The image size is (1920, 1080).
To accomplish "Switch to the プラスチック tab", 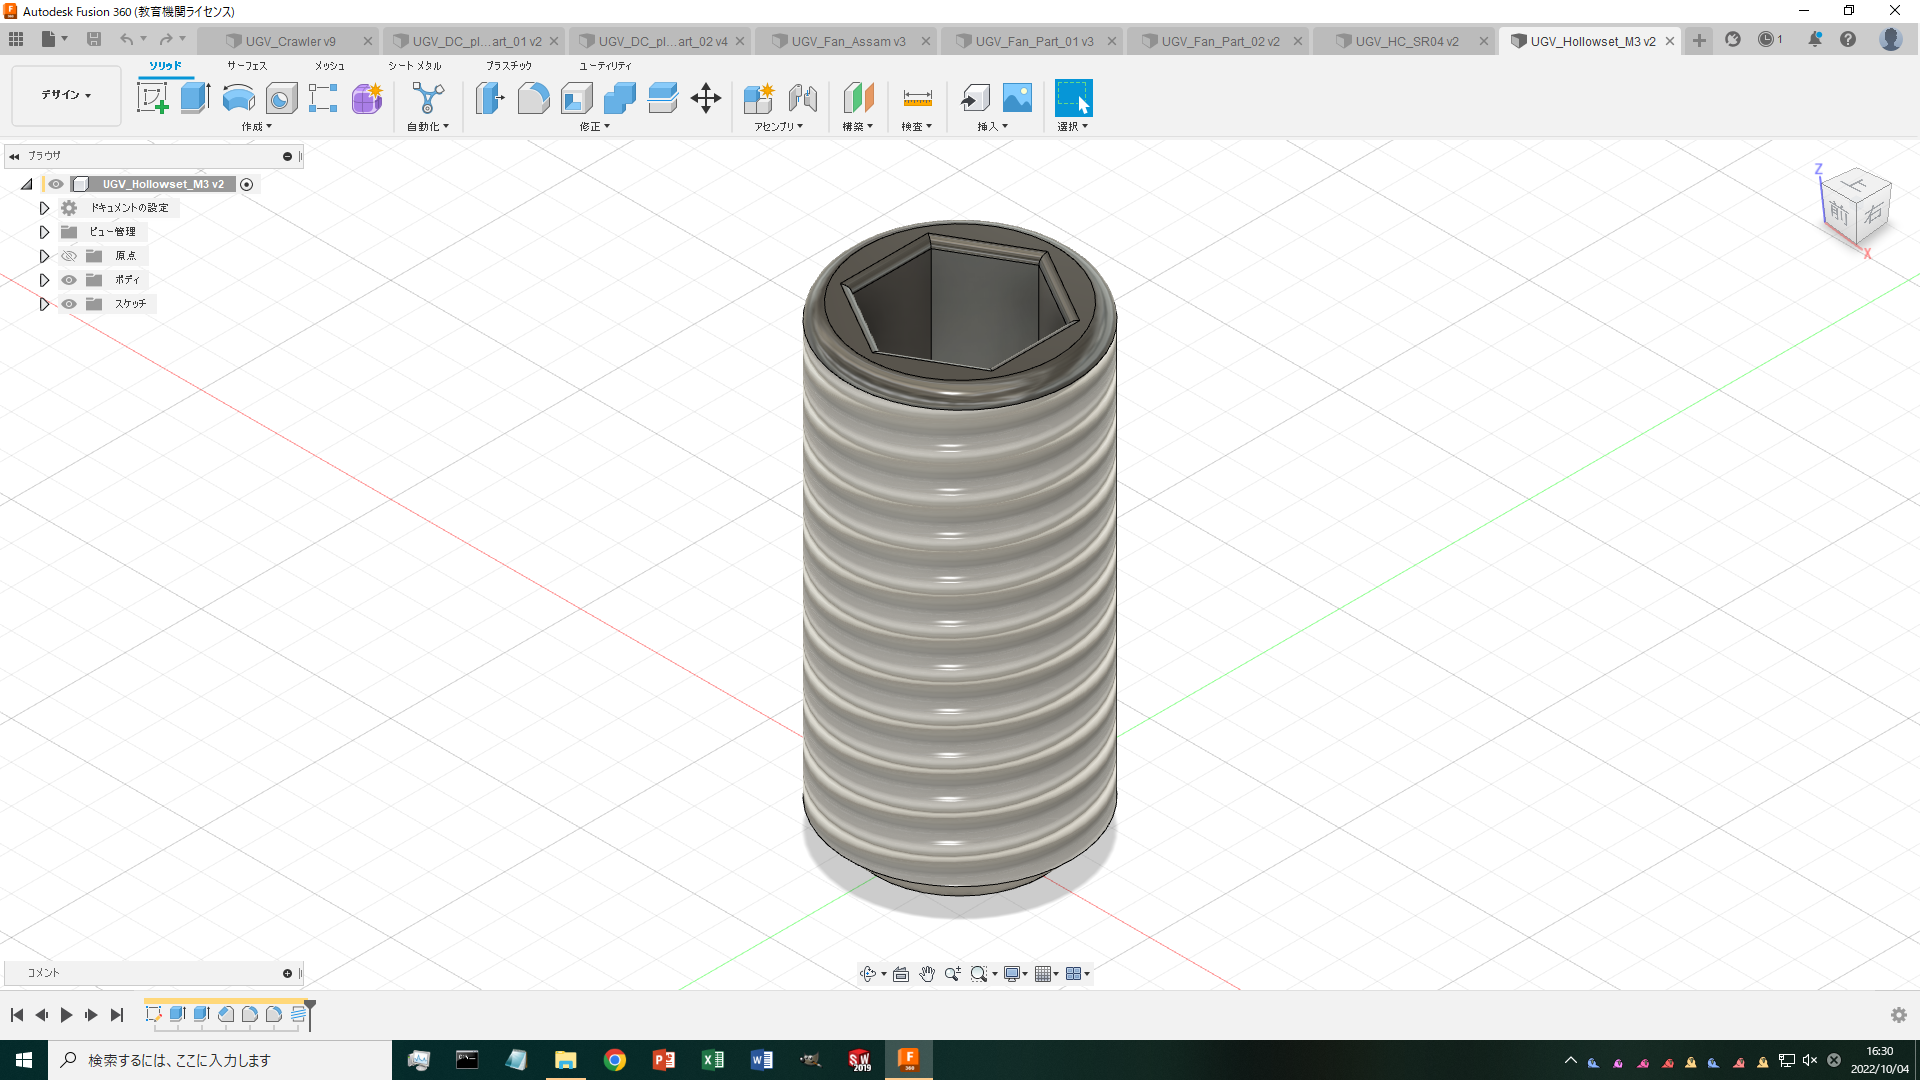I will [509, 66].
